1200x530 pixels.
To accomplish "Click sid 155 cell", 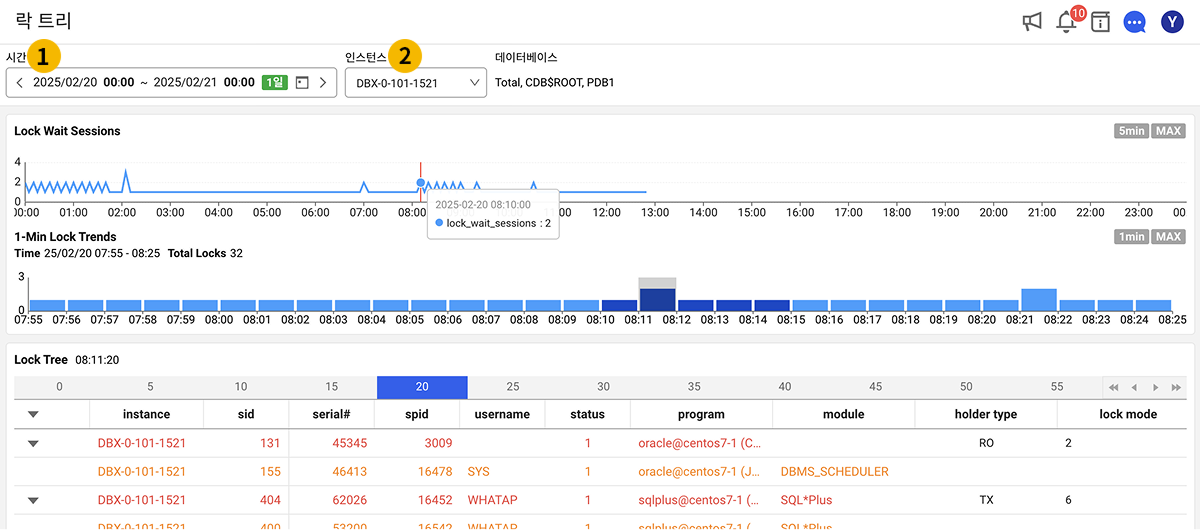I will 246,471.
